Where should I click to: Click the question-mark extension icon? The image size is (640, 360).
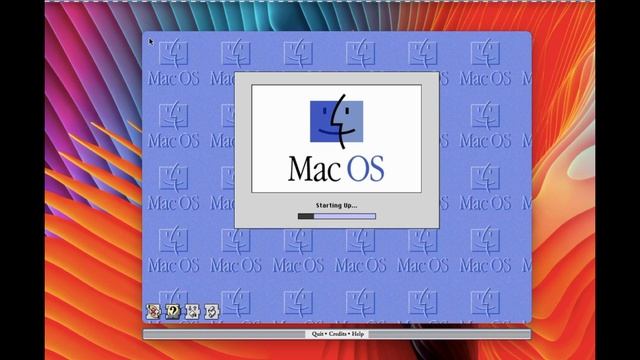(173, 311)
